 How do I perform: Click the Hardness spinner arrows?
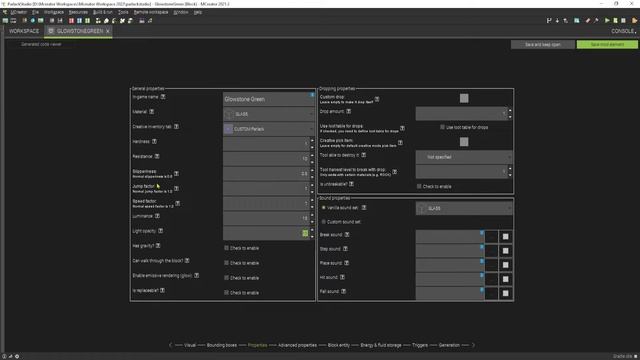312,144
